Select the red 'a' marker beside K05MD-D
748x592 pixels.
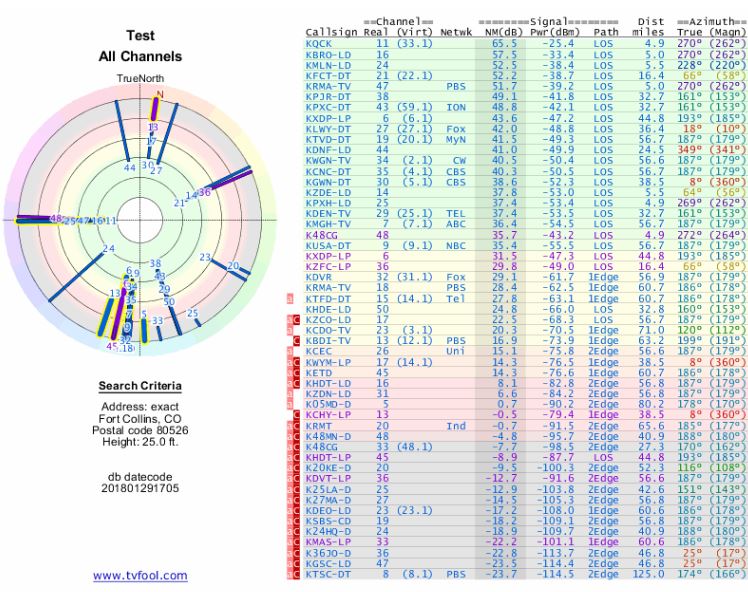tap(289, 401)
